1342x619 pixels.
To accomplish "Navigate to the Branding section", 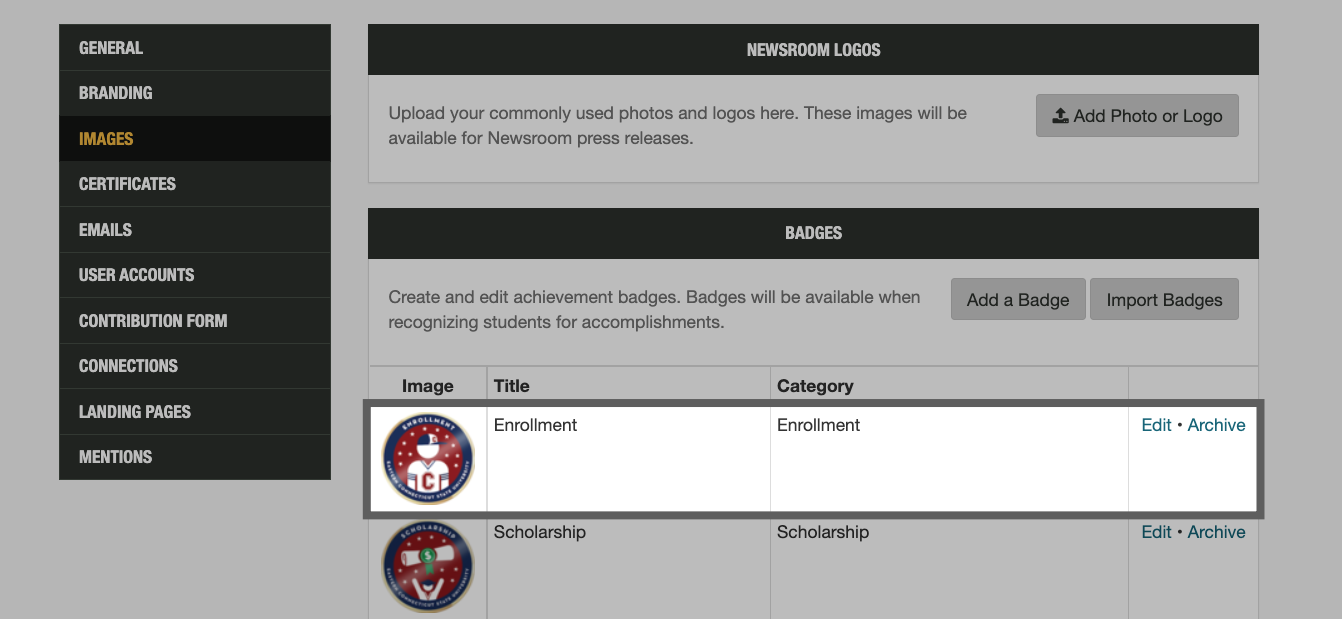I will pos(115,93).
